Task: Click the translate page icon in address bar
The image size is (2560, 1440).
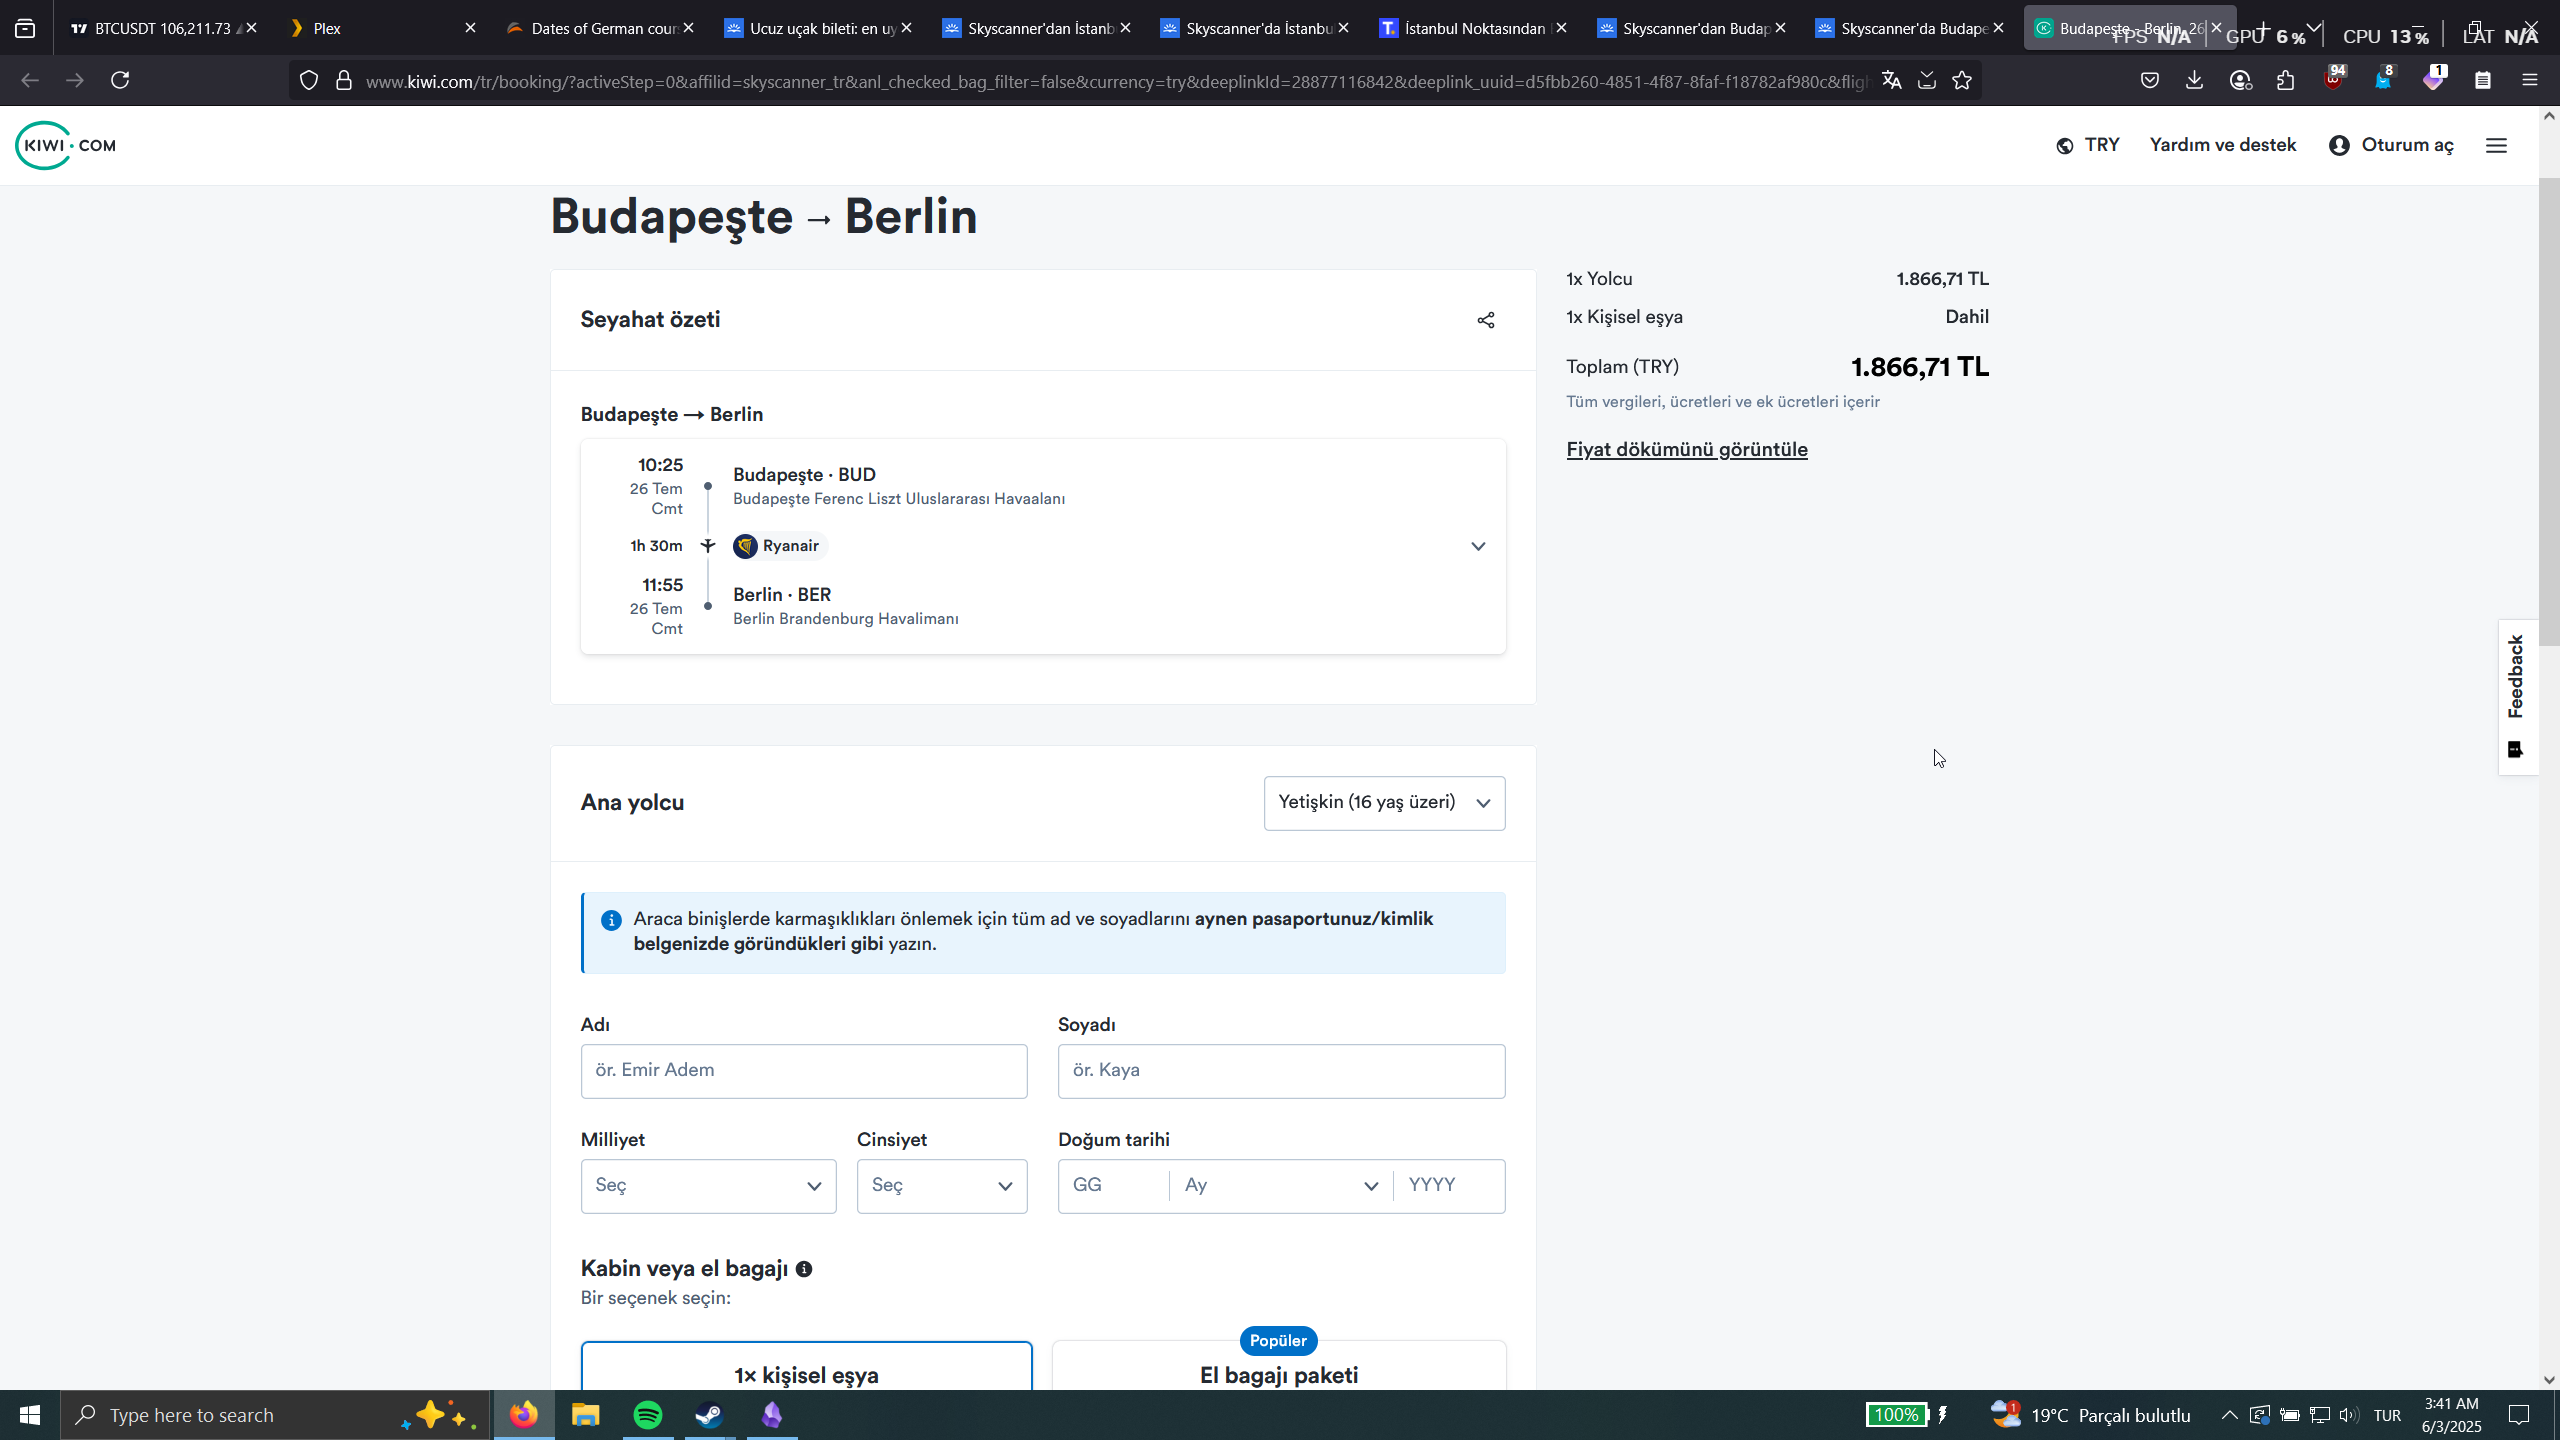Action: pos(1891,81)
